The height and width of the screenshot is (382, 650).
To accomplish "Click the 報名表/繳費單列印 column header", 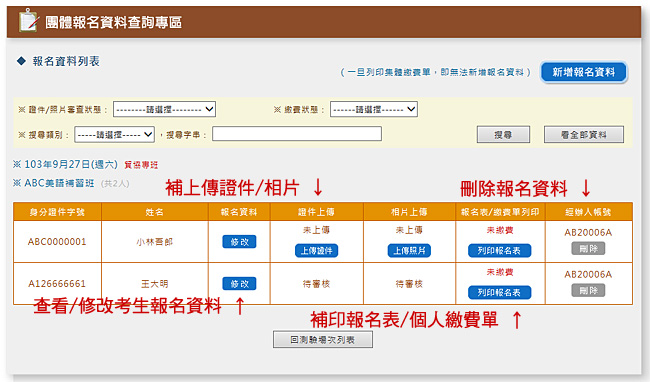I will click(x=500, y=212).
